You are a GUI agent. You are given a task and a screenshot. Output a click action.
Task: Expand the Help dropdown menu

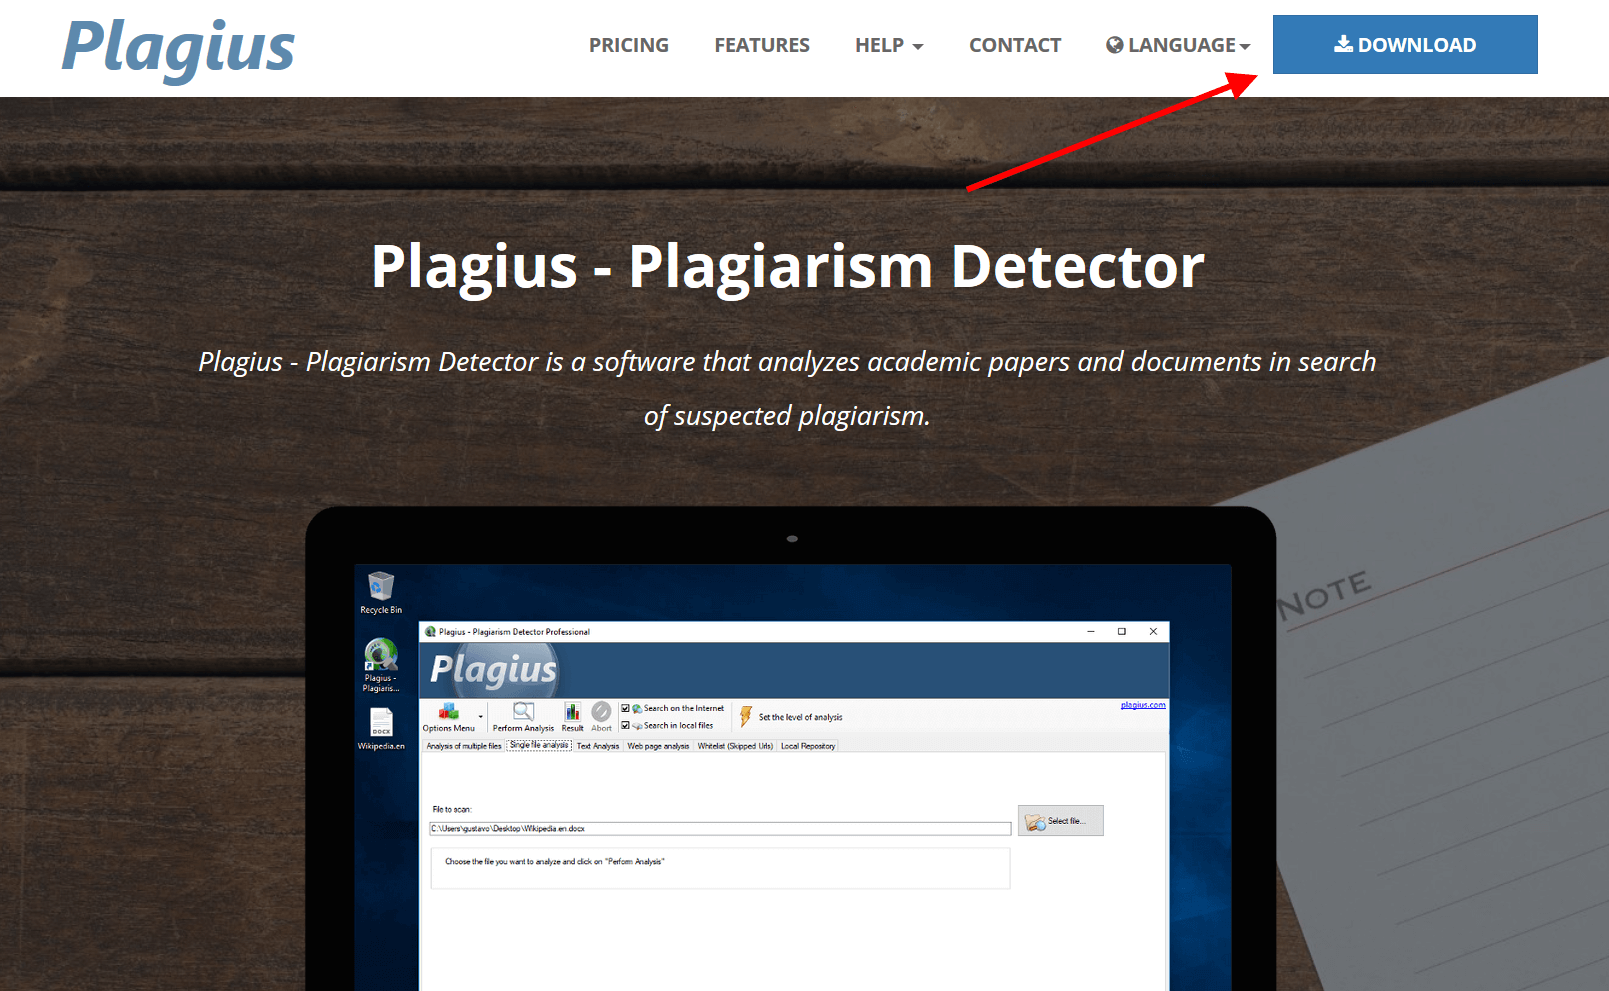889,45
